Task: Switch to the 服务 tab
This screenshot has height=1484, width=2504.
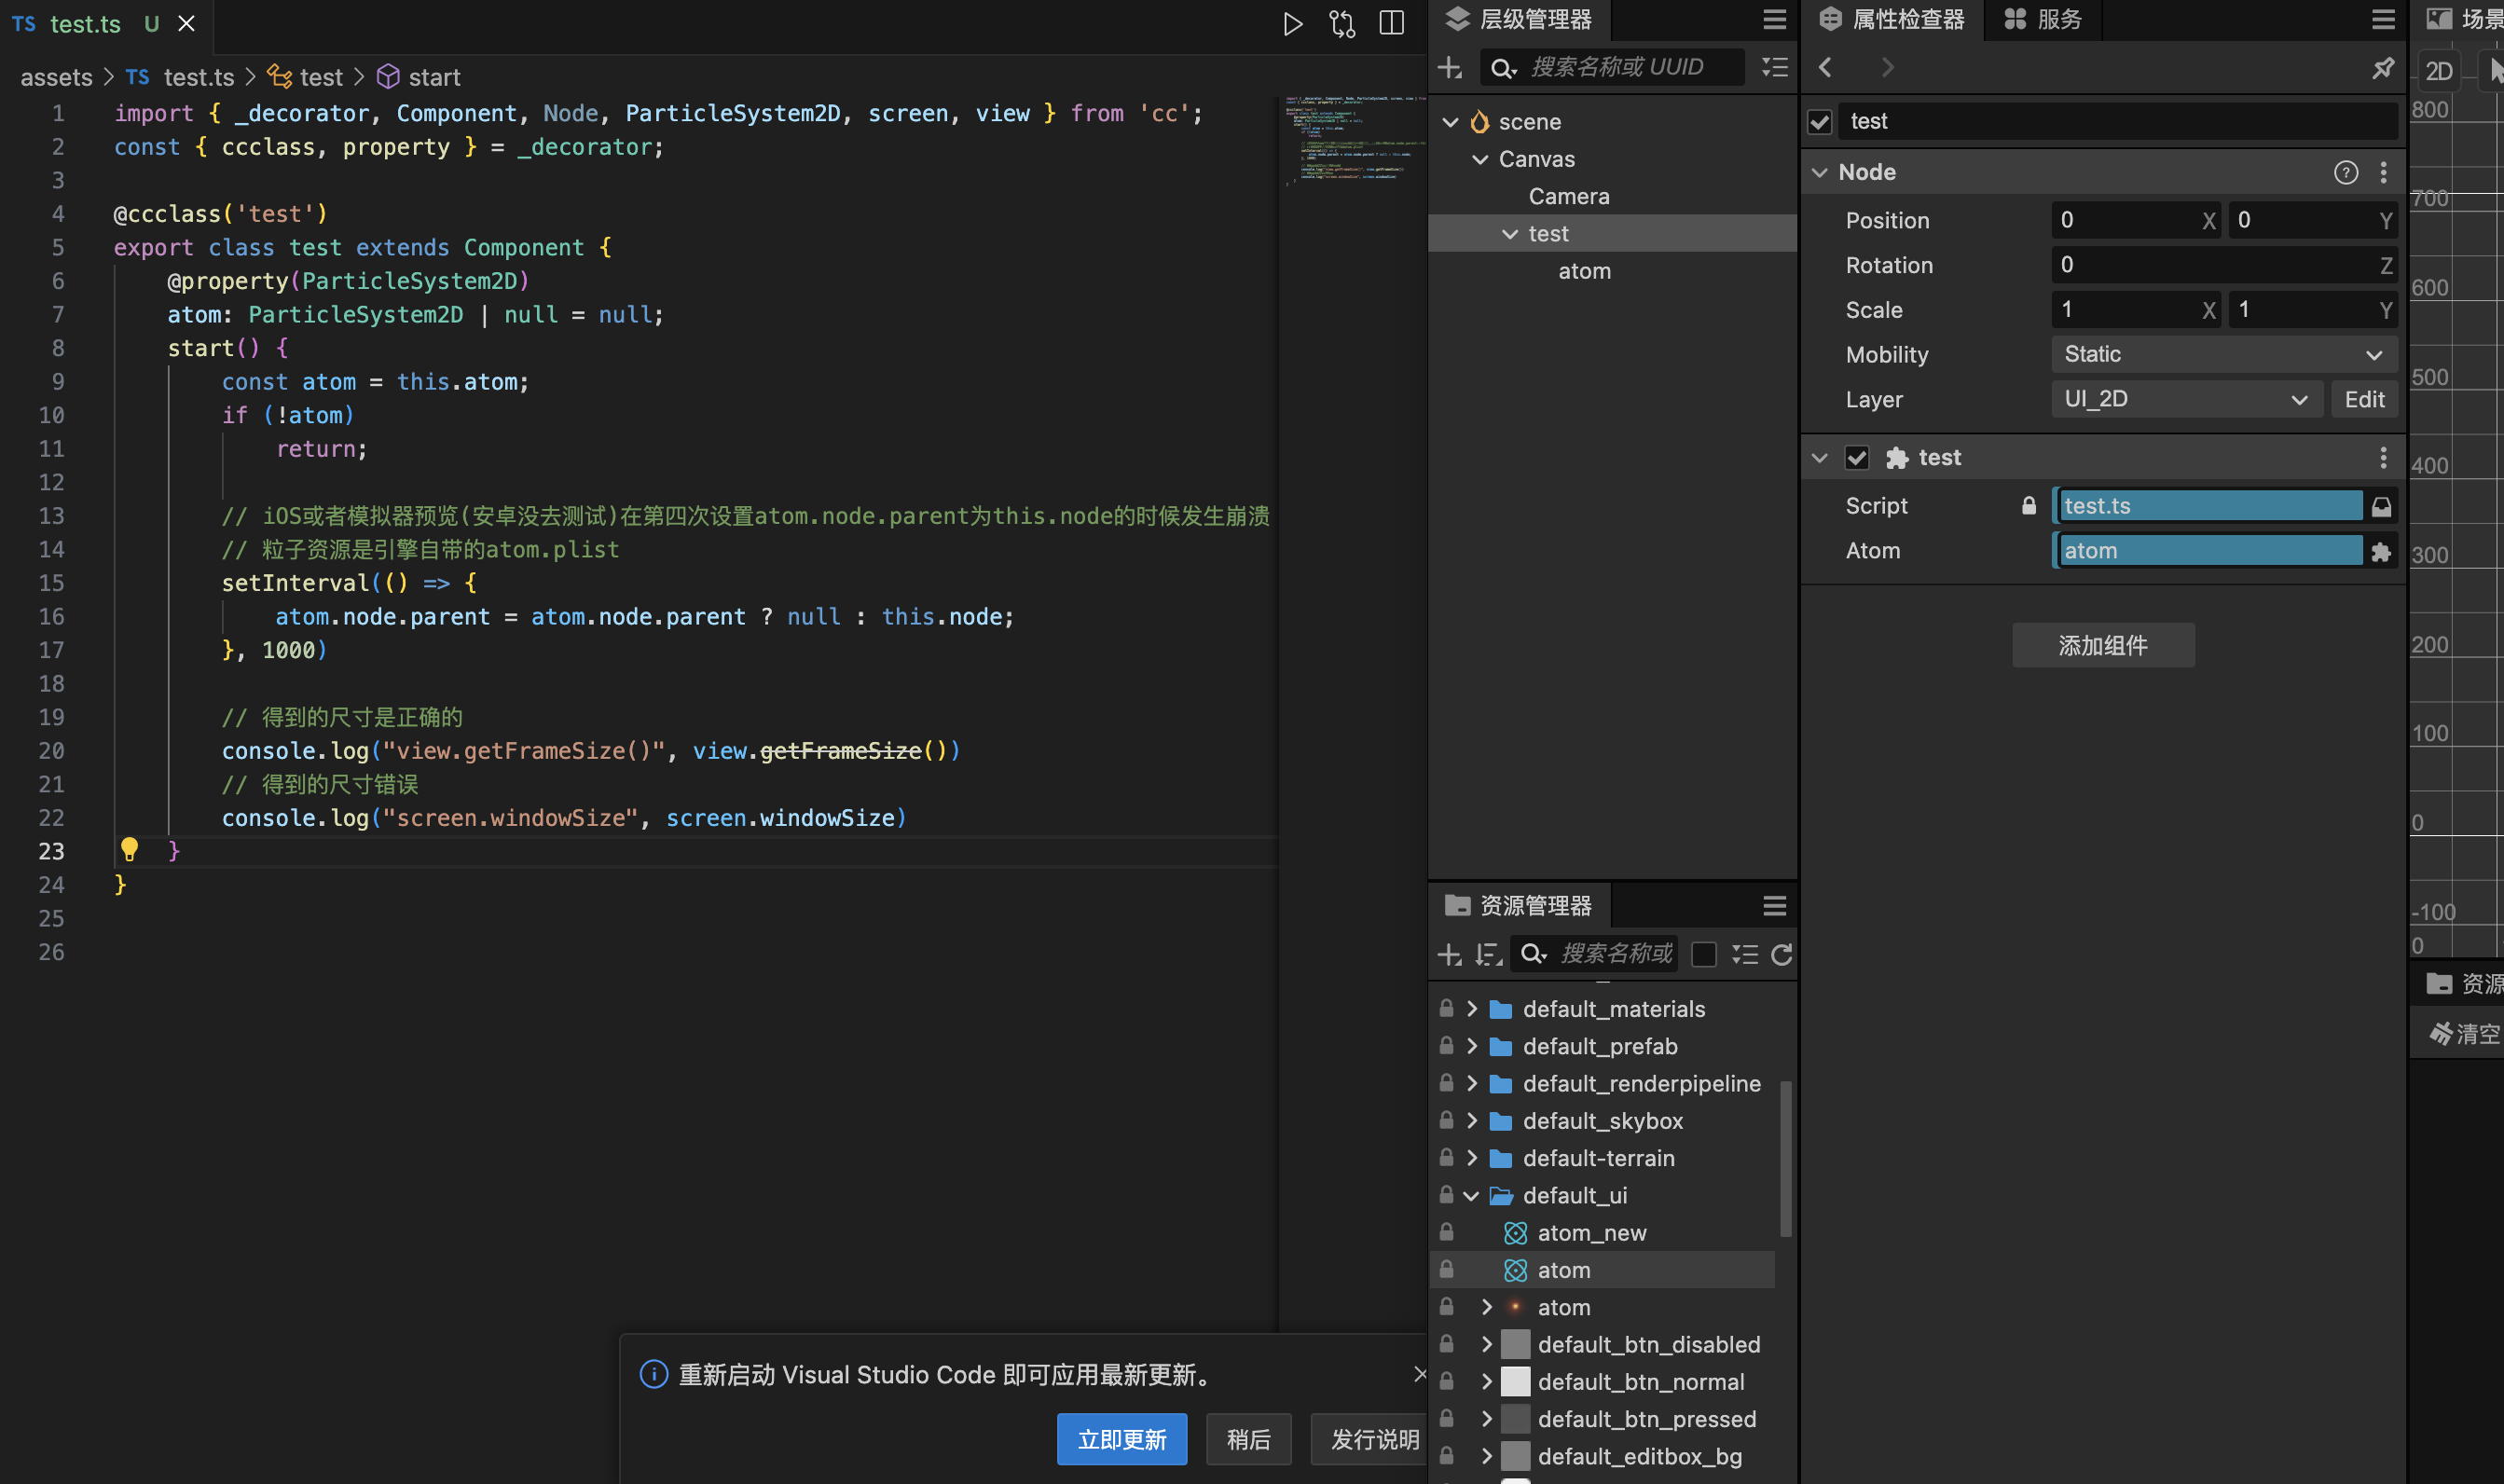Action: [2045, 20]
